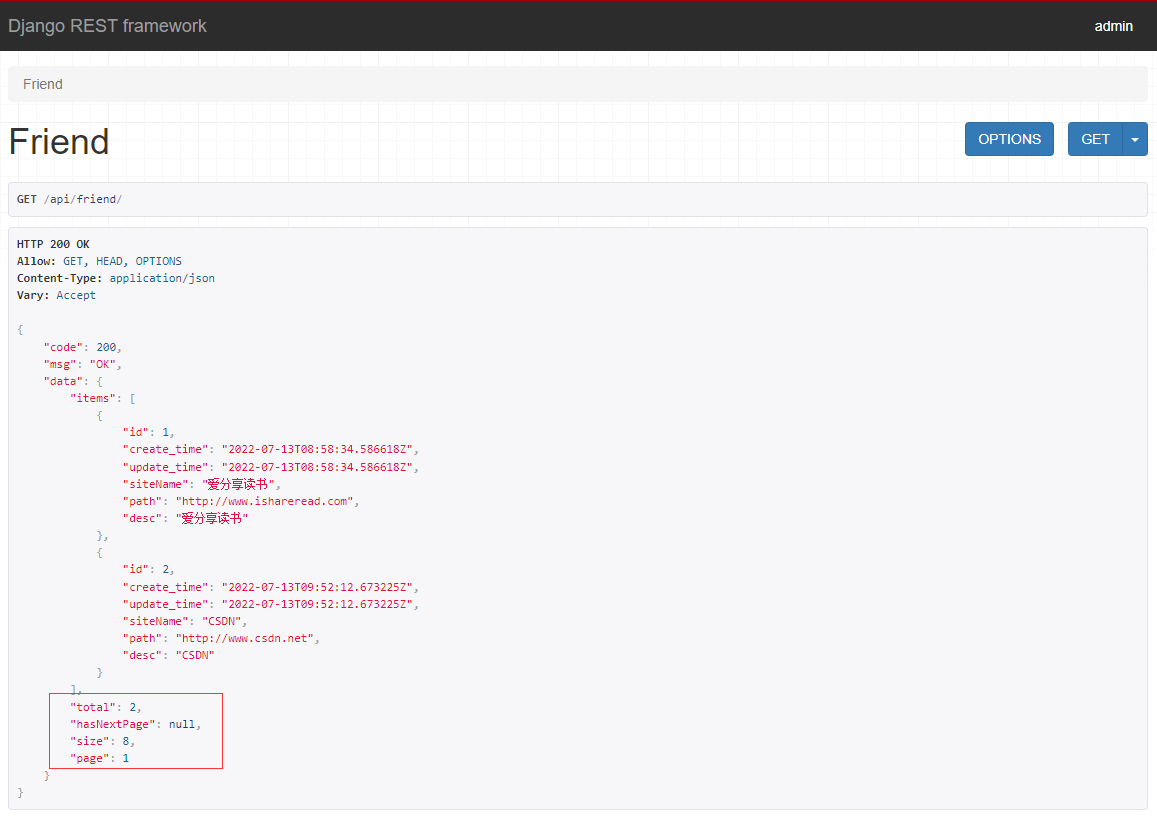Click the "page" field in the response
Screen dimensions: 1157x817
(x=99, y=758)
